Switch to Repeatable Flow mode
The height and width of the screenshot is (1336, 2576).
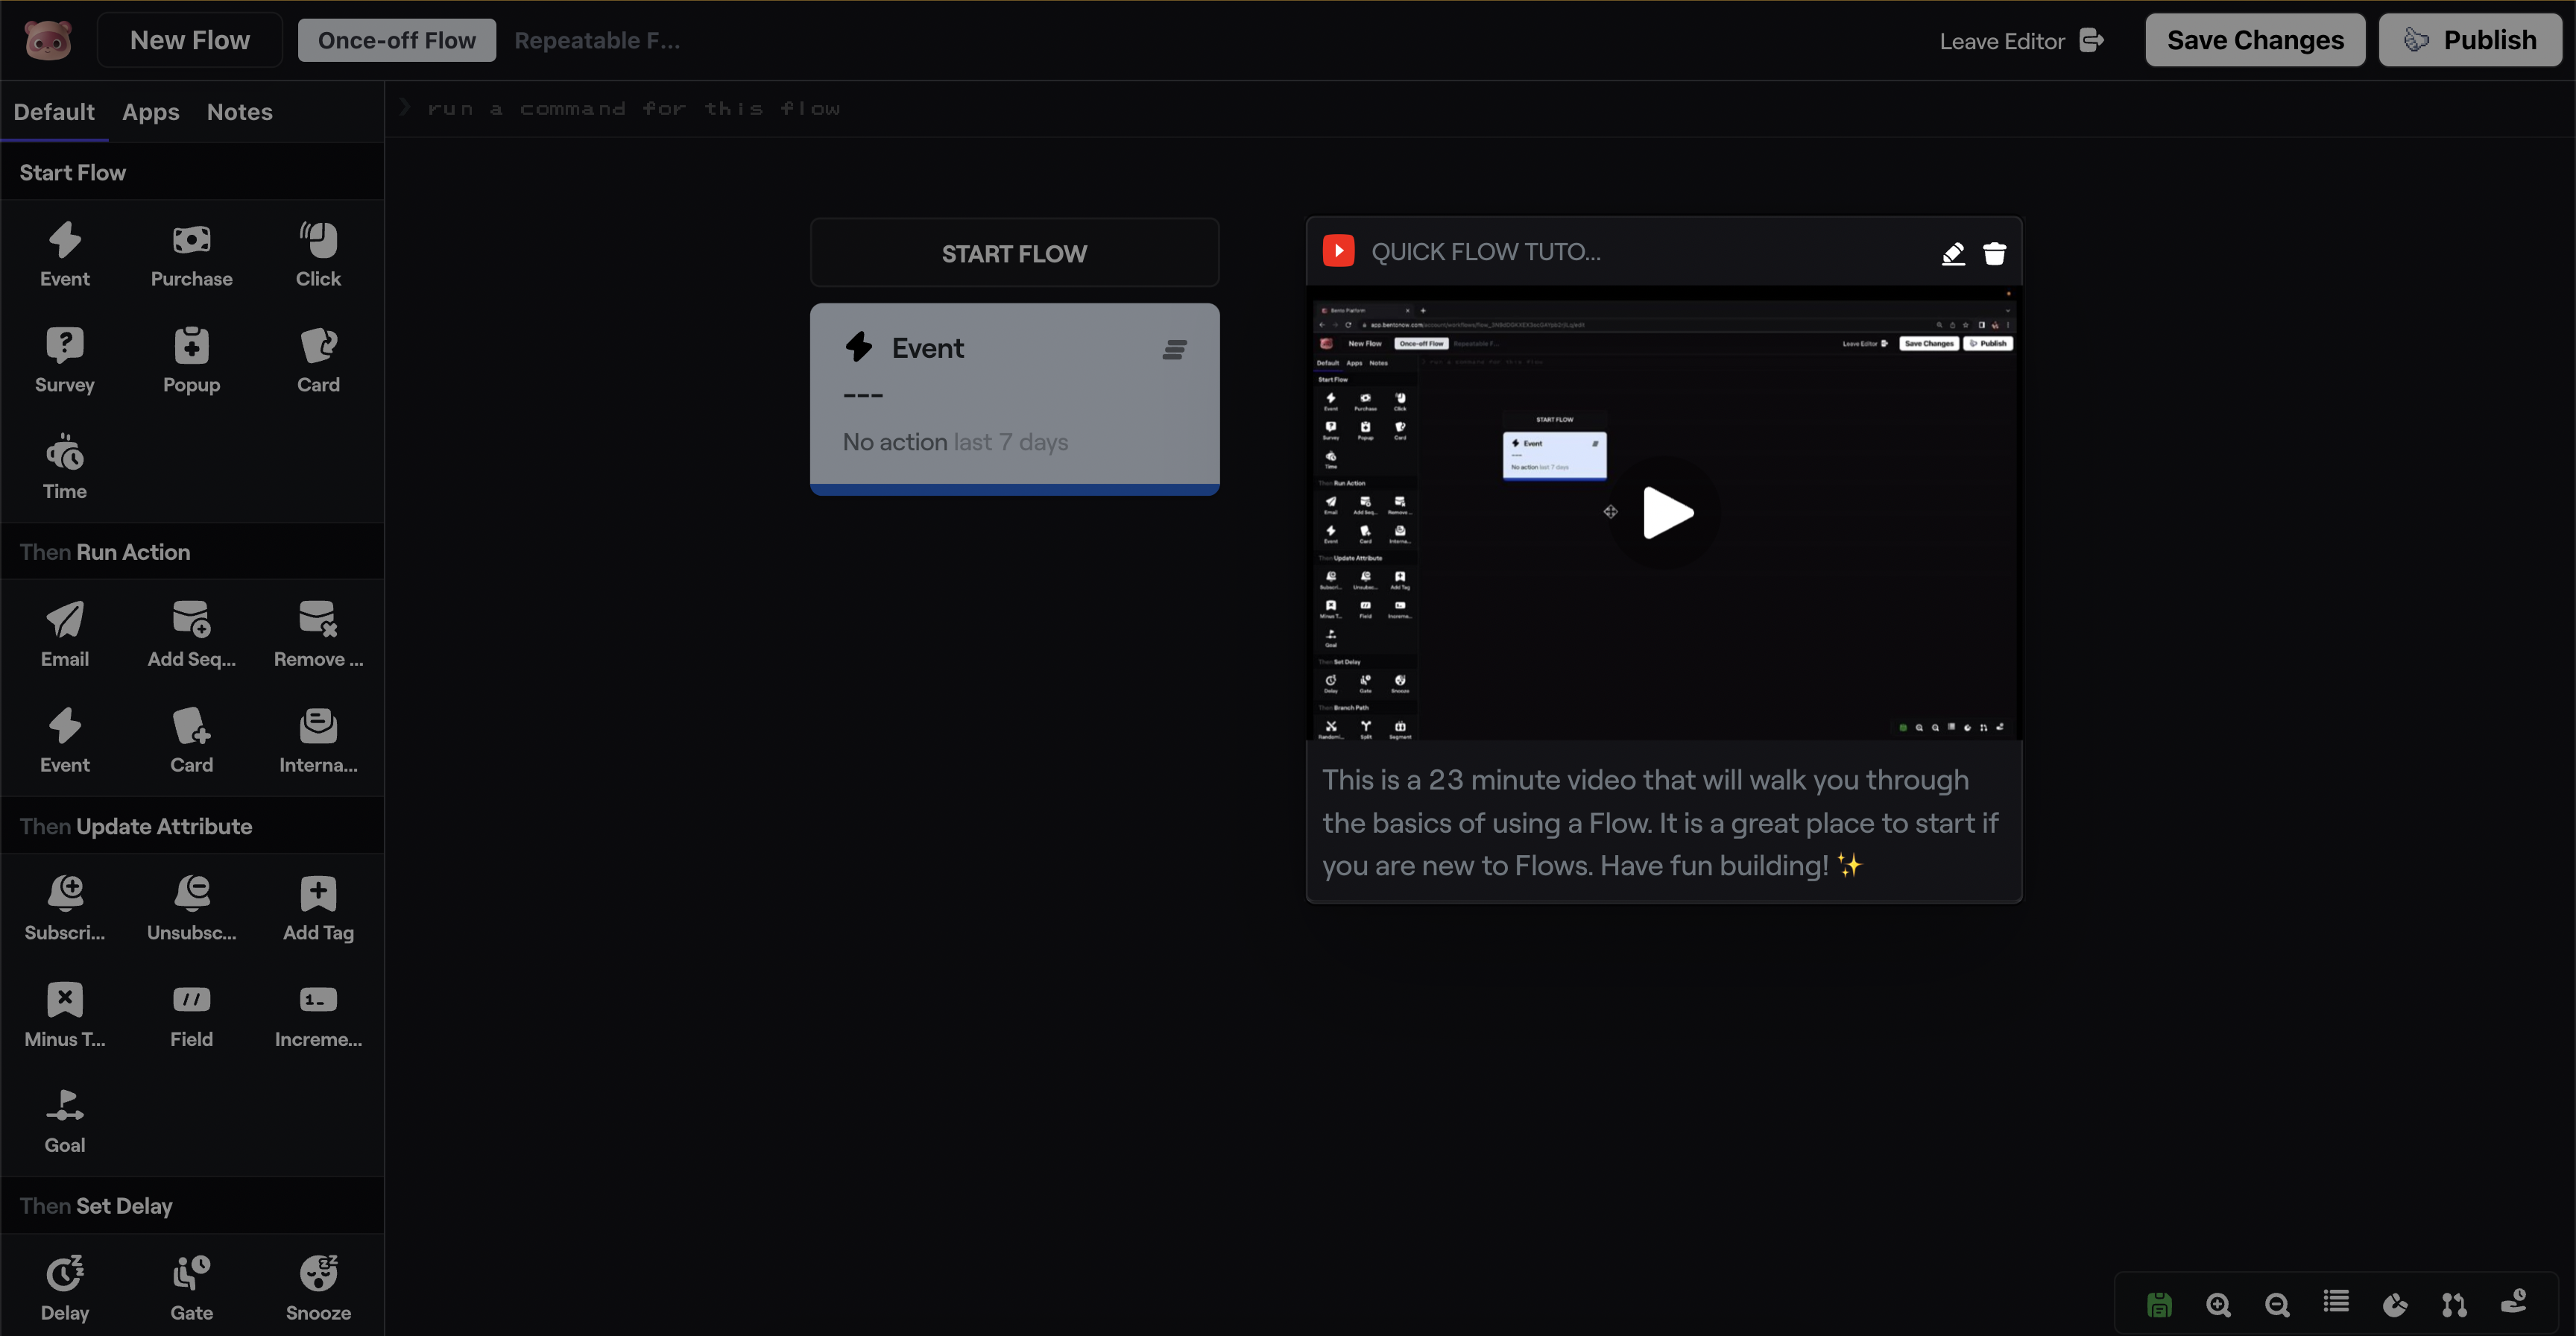[597, 40]
